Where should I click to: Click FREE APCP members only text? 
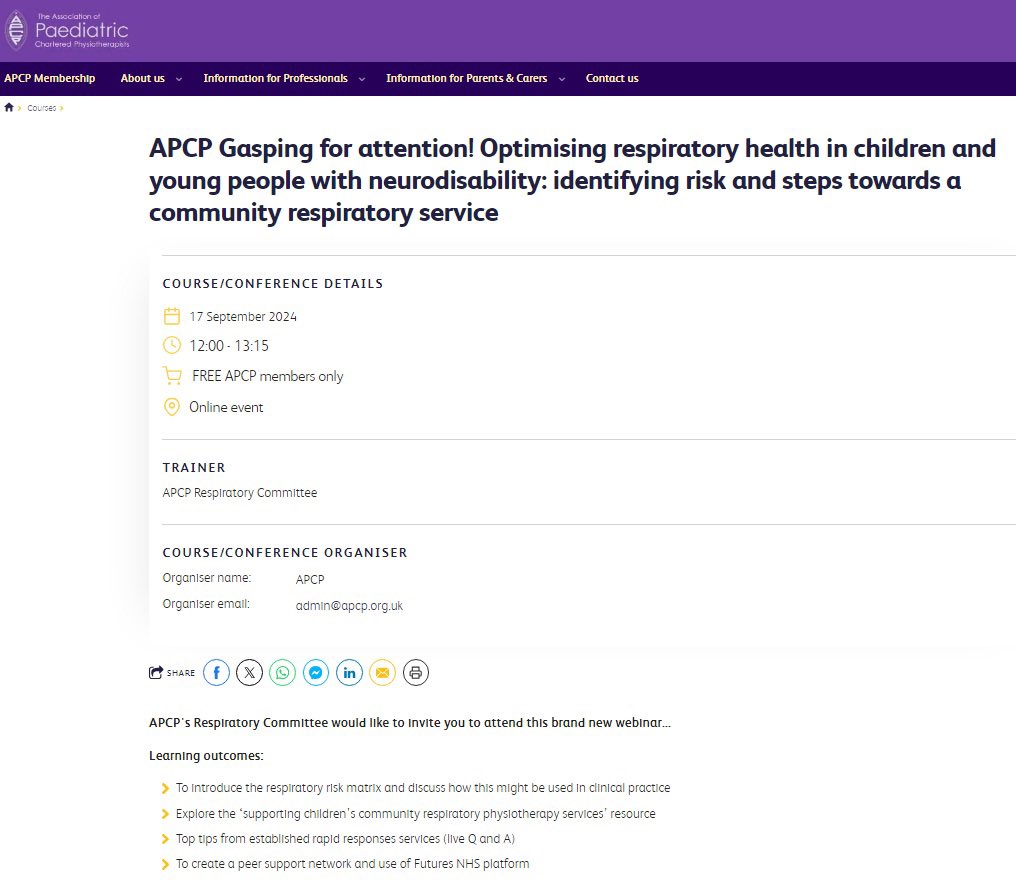click(268, 376)
